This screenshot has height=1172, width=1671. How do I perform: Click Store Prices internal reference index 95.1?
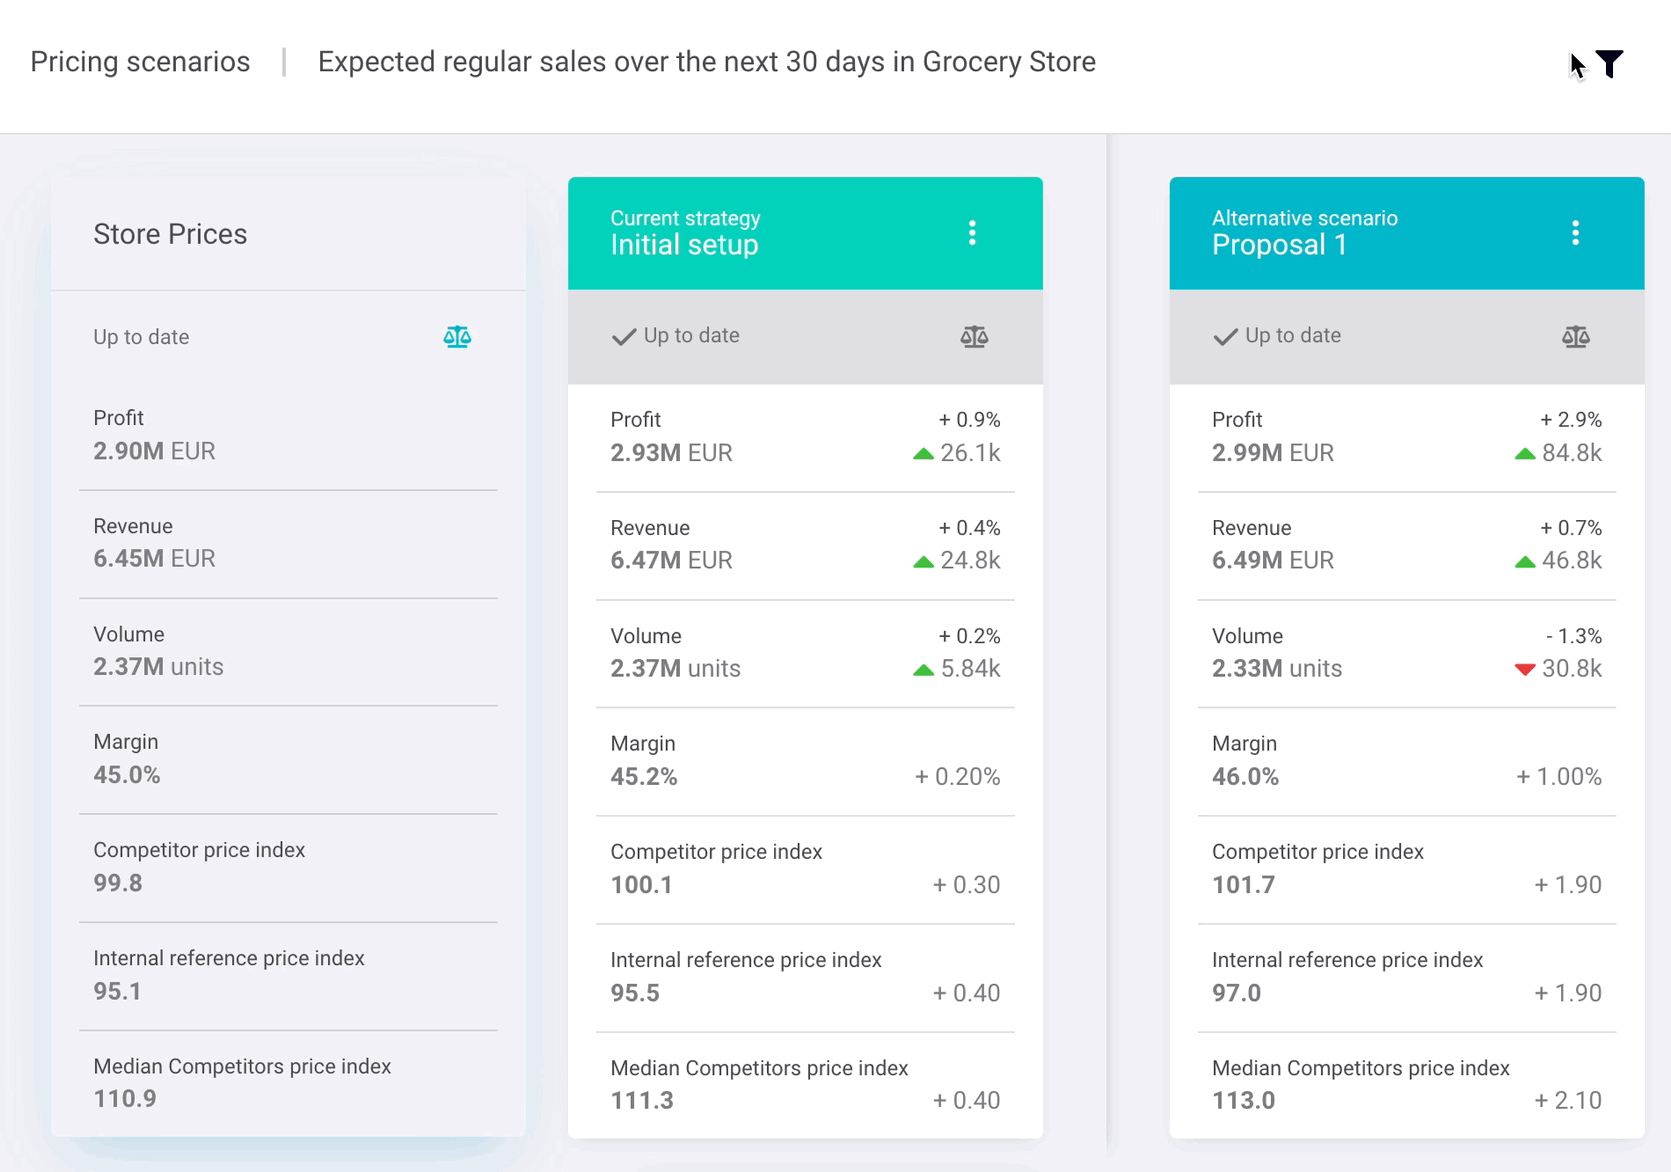(118, 991)
